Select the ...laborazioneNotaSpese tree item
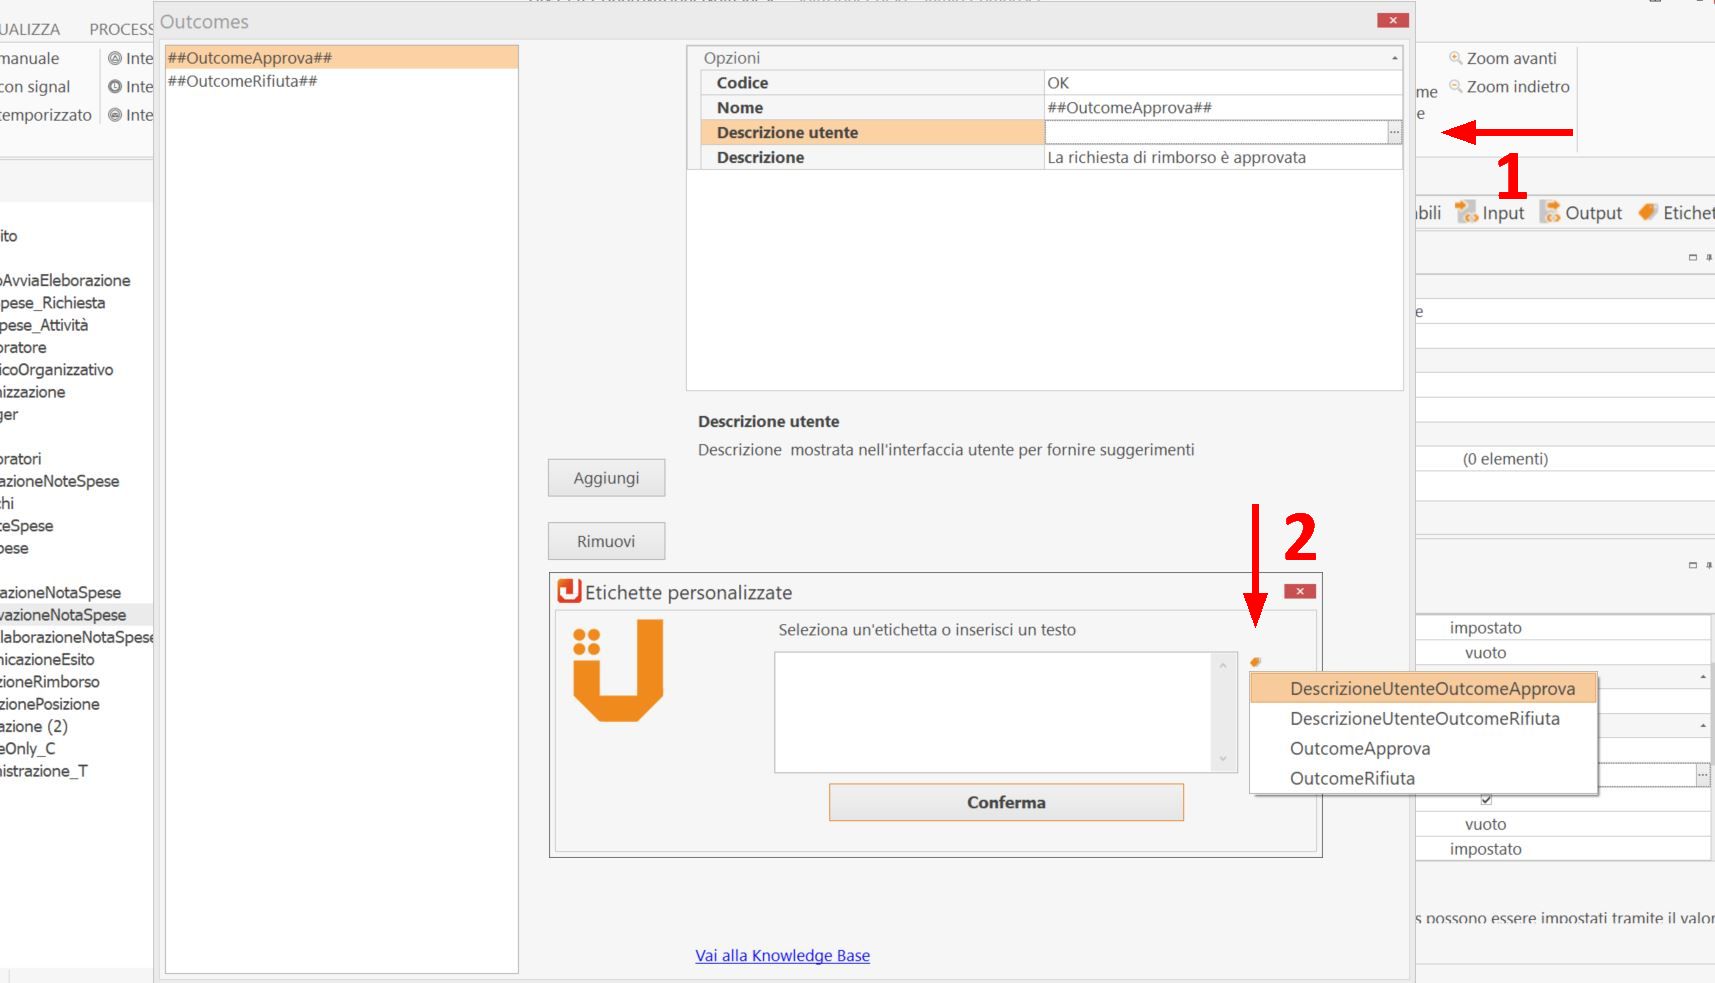Viewport: 1715px width, 983px height. click(x=77, y=637)
